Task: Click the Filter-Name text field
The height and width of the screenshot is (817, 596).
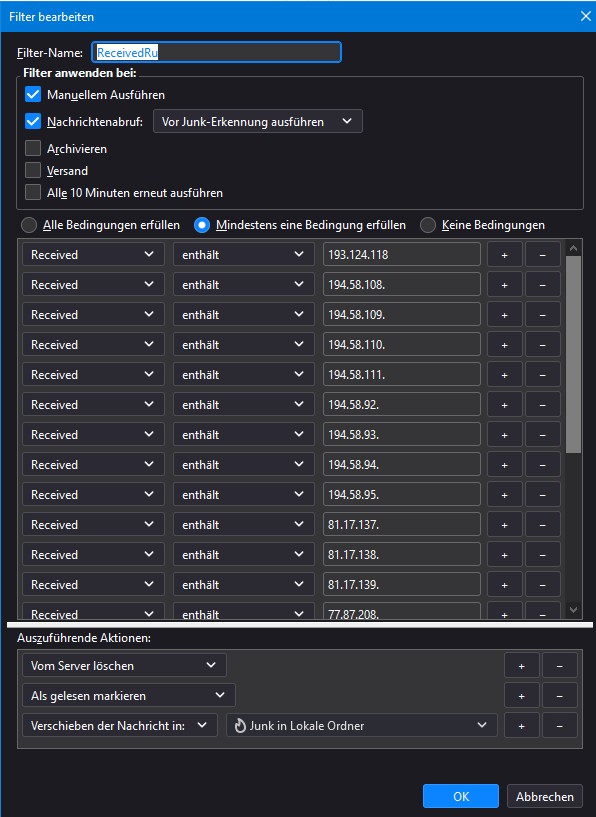Action: [x=216, y=52]
